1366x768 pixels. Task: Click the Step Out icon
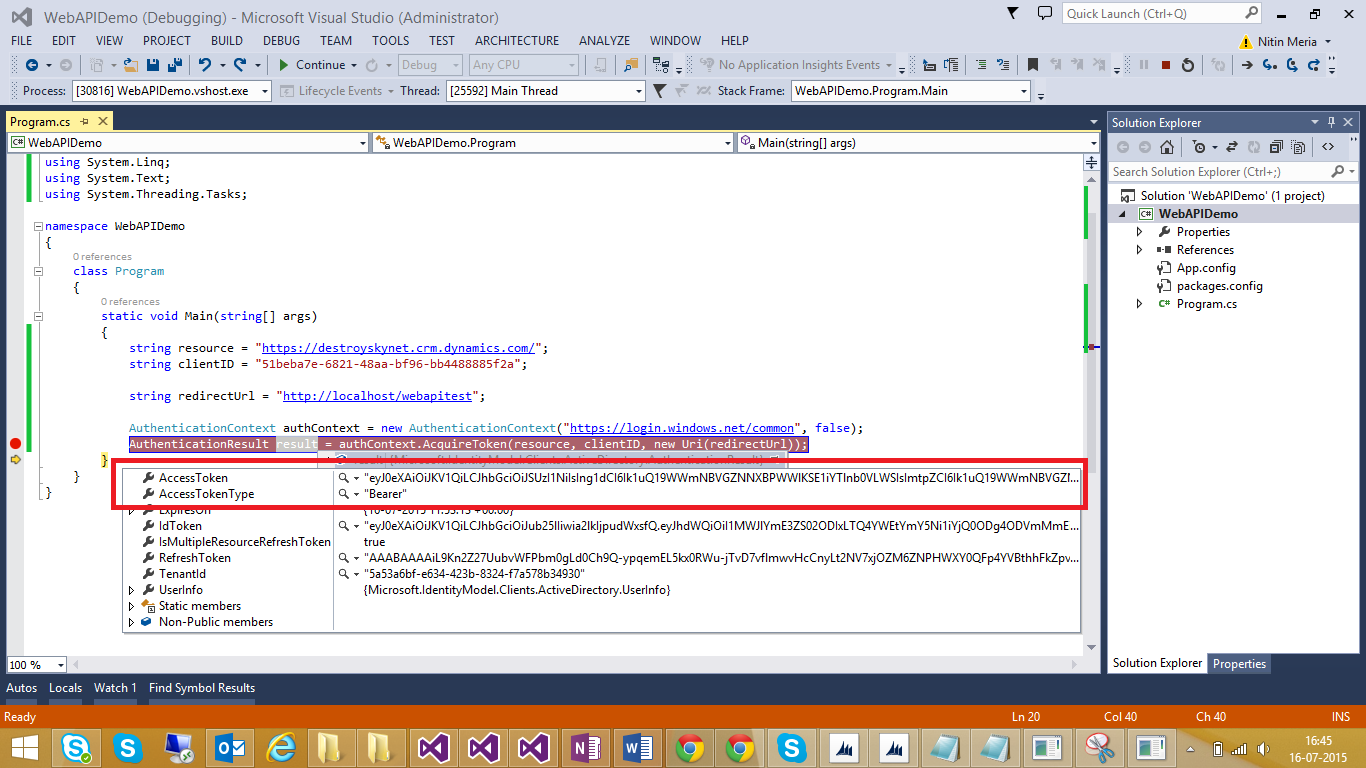(x=1314, y=65)
